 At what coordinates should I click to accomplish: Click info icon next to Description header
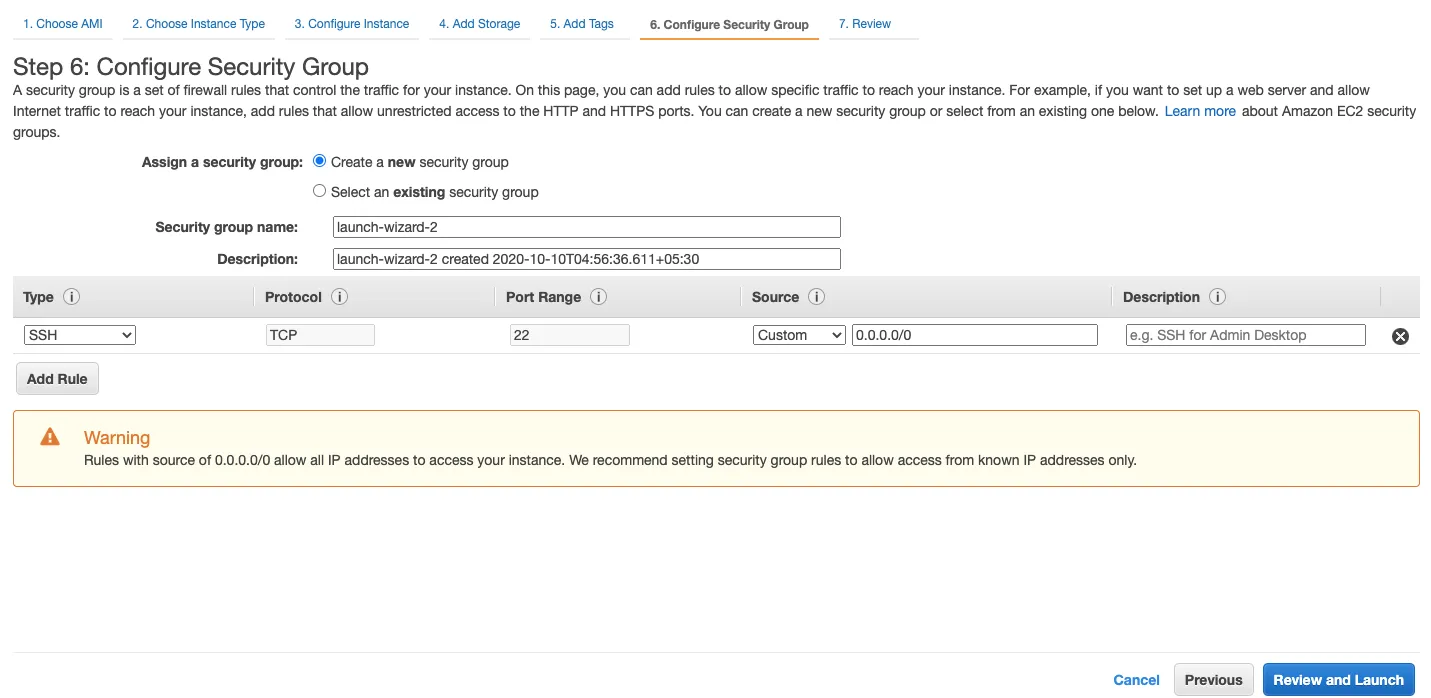pos(1217,297)
